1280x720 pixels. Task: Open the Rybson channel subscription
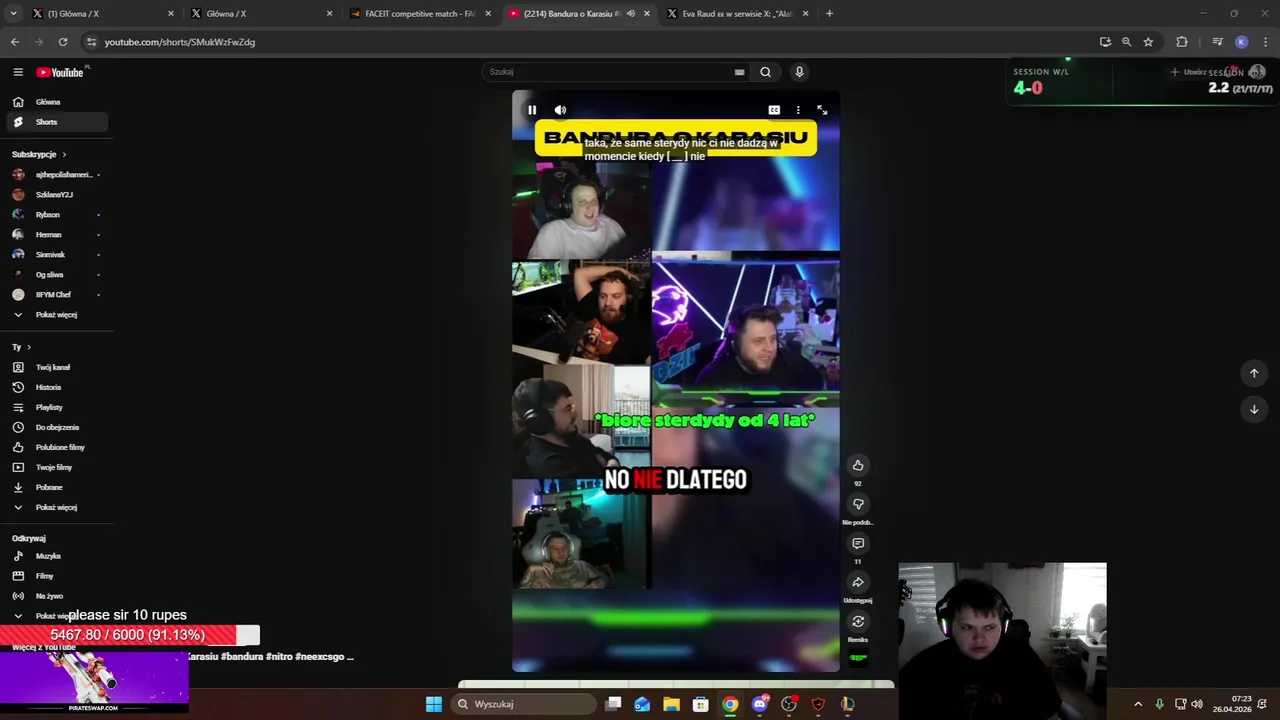click(x=57, y=215)
